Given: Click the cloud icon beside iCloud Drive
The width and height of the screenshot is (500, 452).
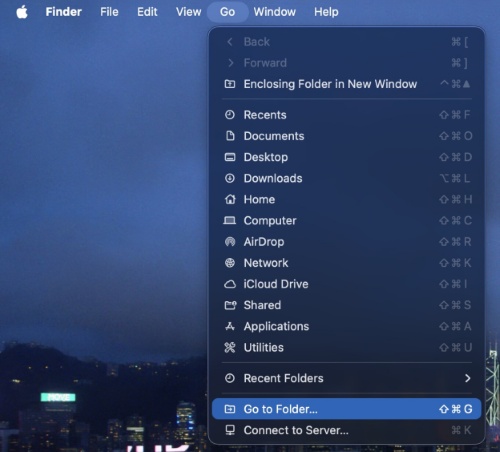Looking at the screenshot, I should click(x=230, y=284).
